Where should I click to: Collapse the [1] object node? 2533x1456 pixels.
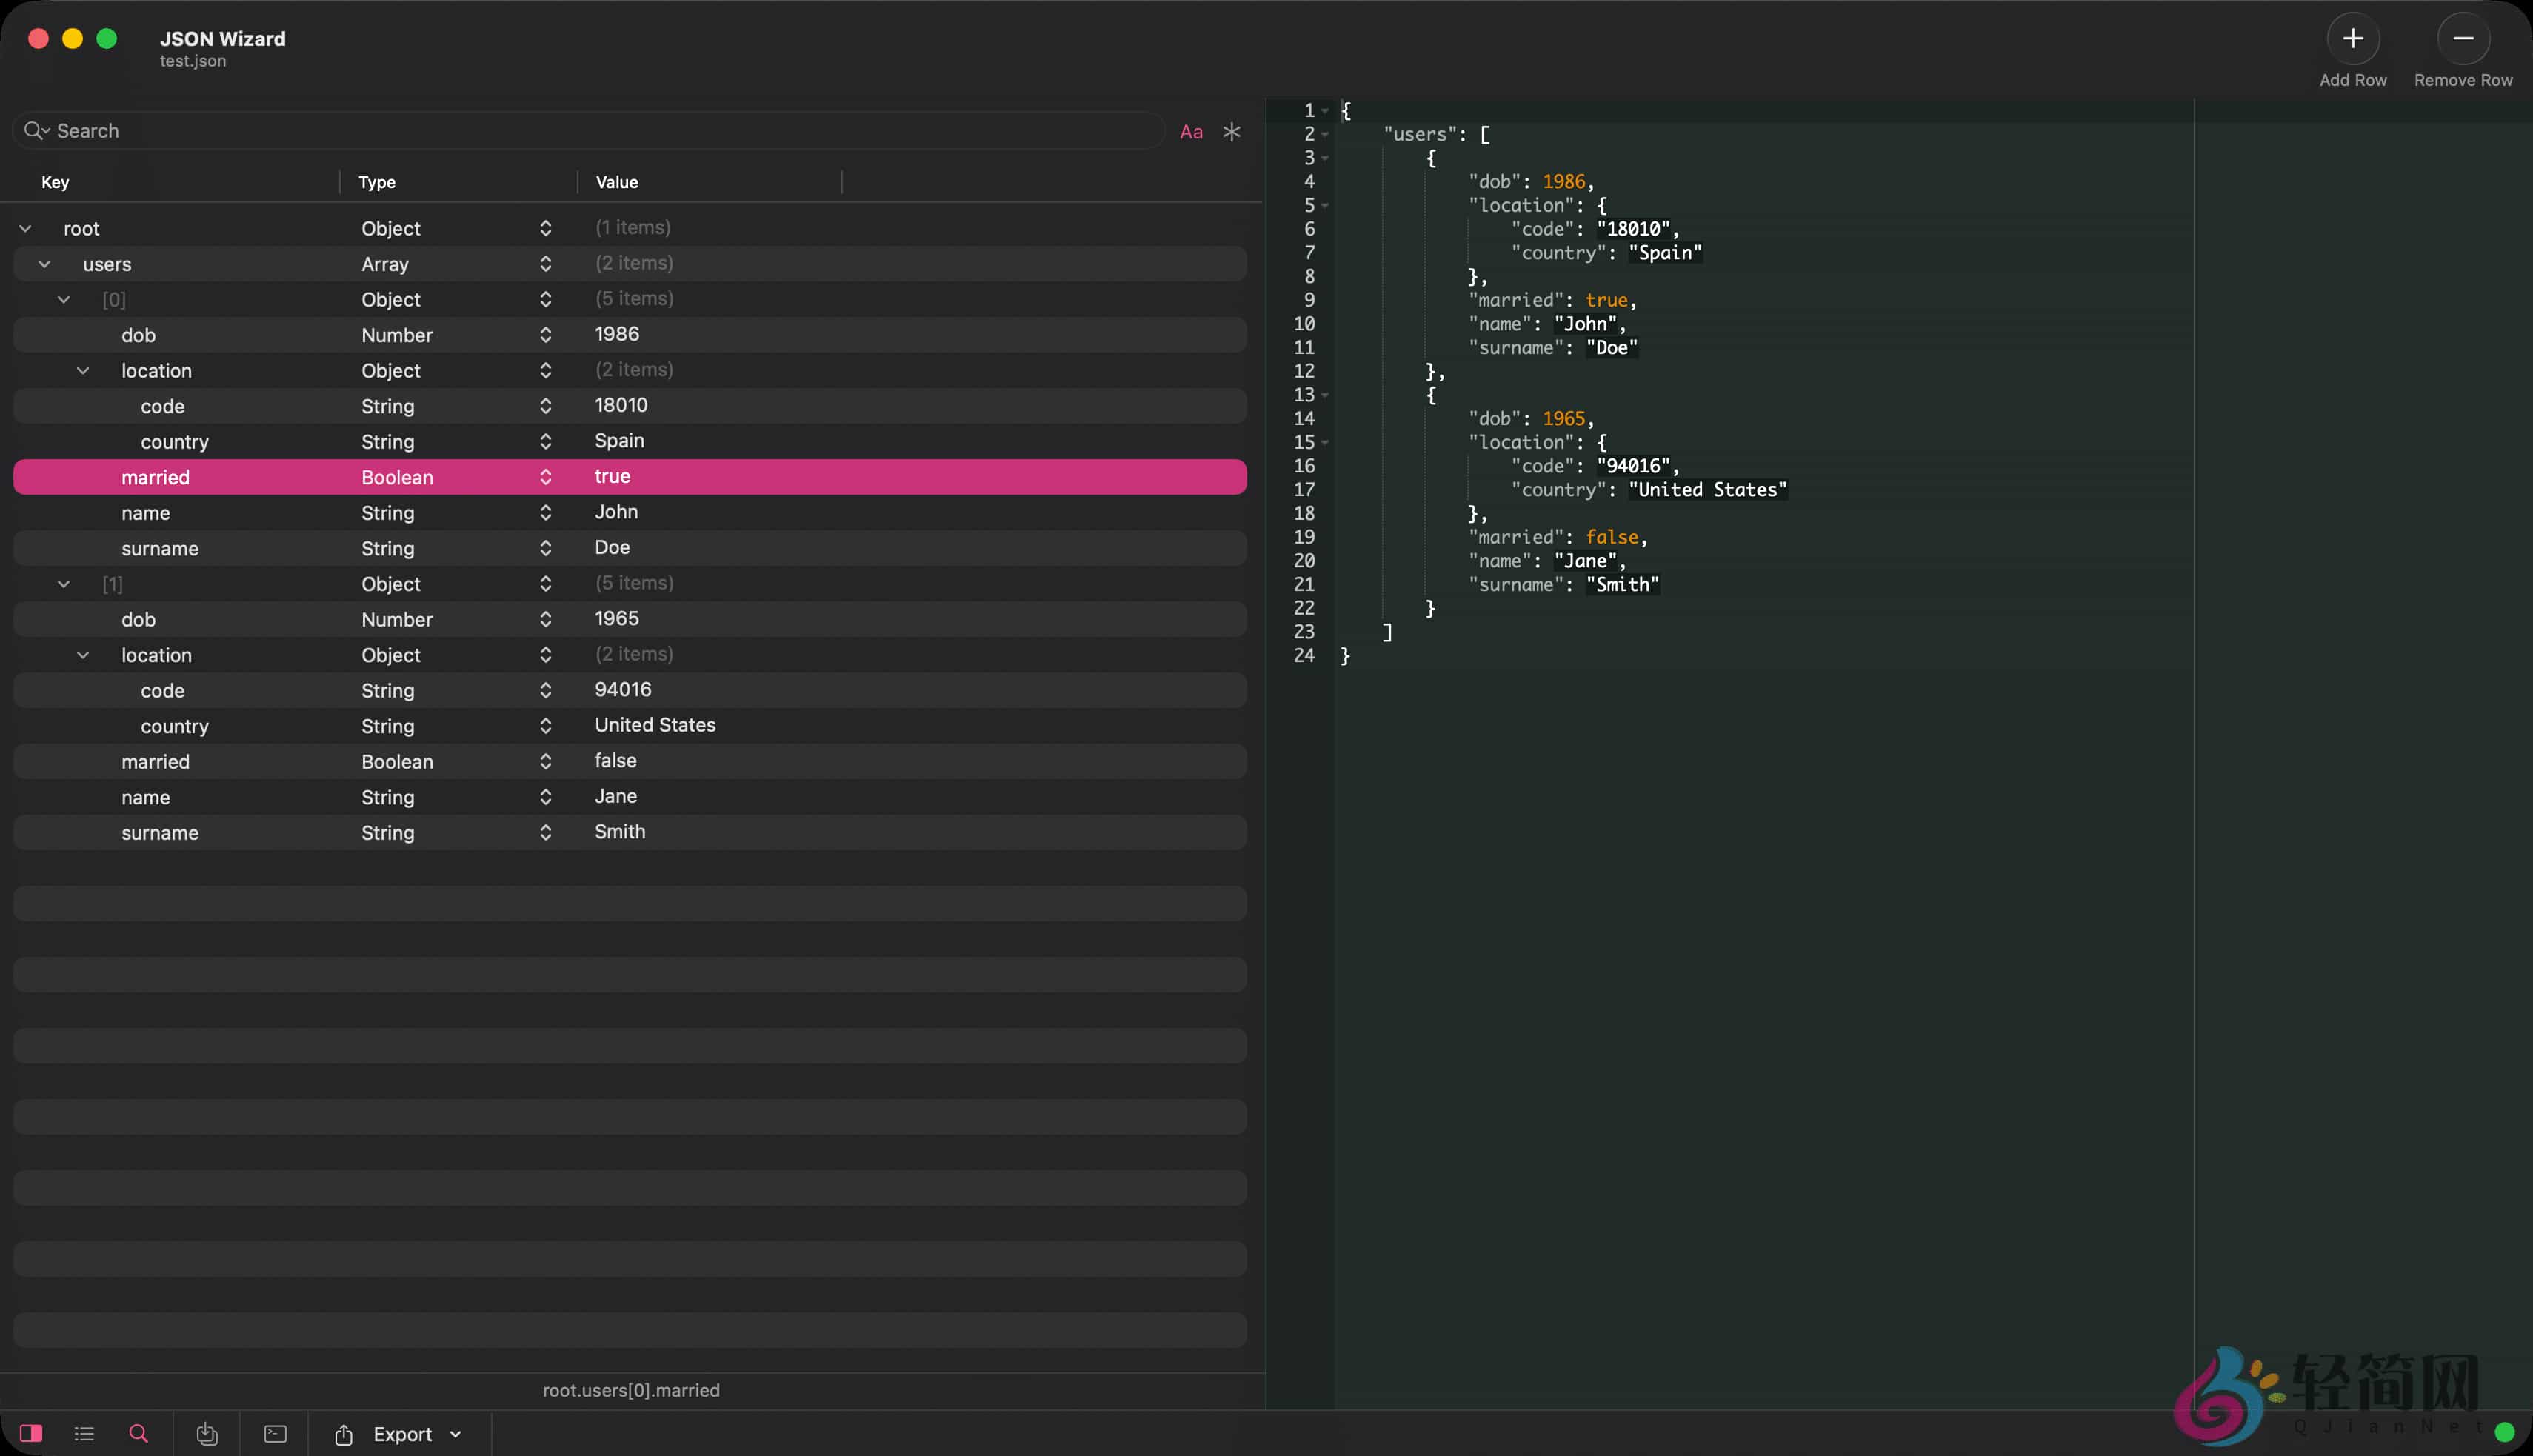tap(63, 584)
